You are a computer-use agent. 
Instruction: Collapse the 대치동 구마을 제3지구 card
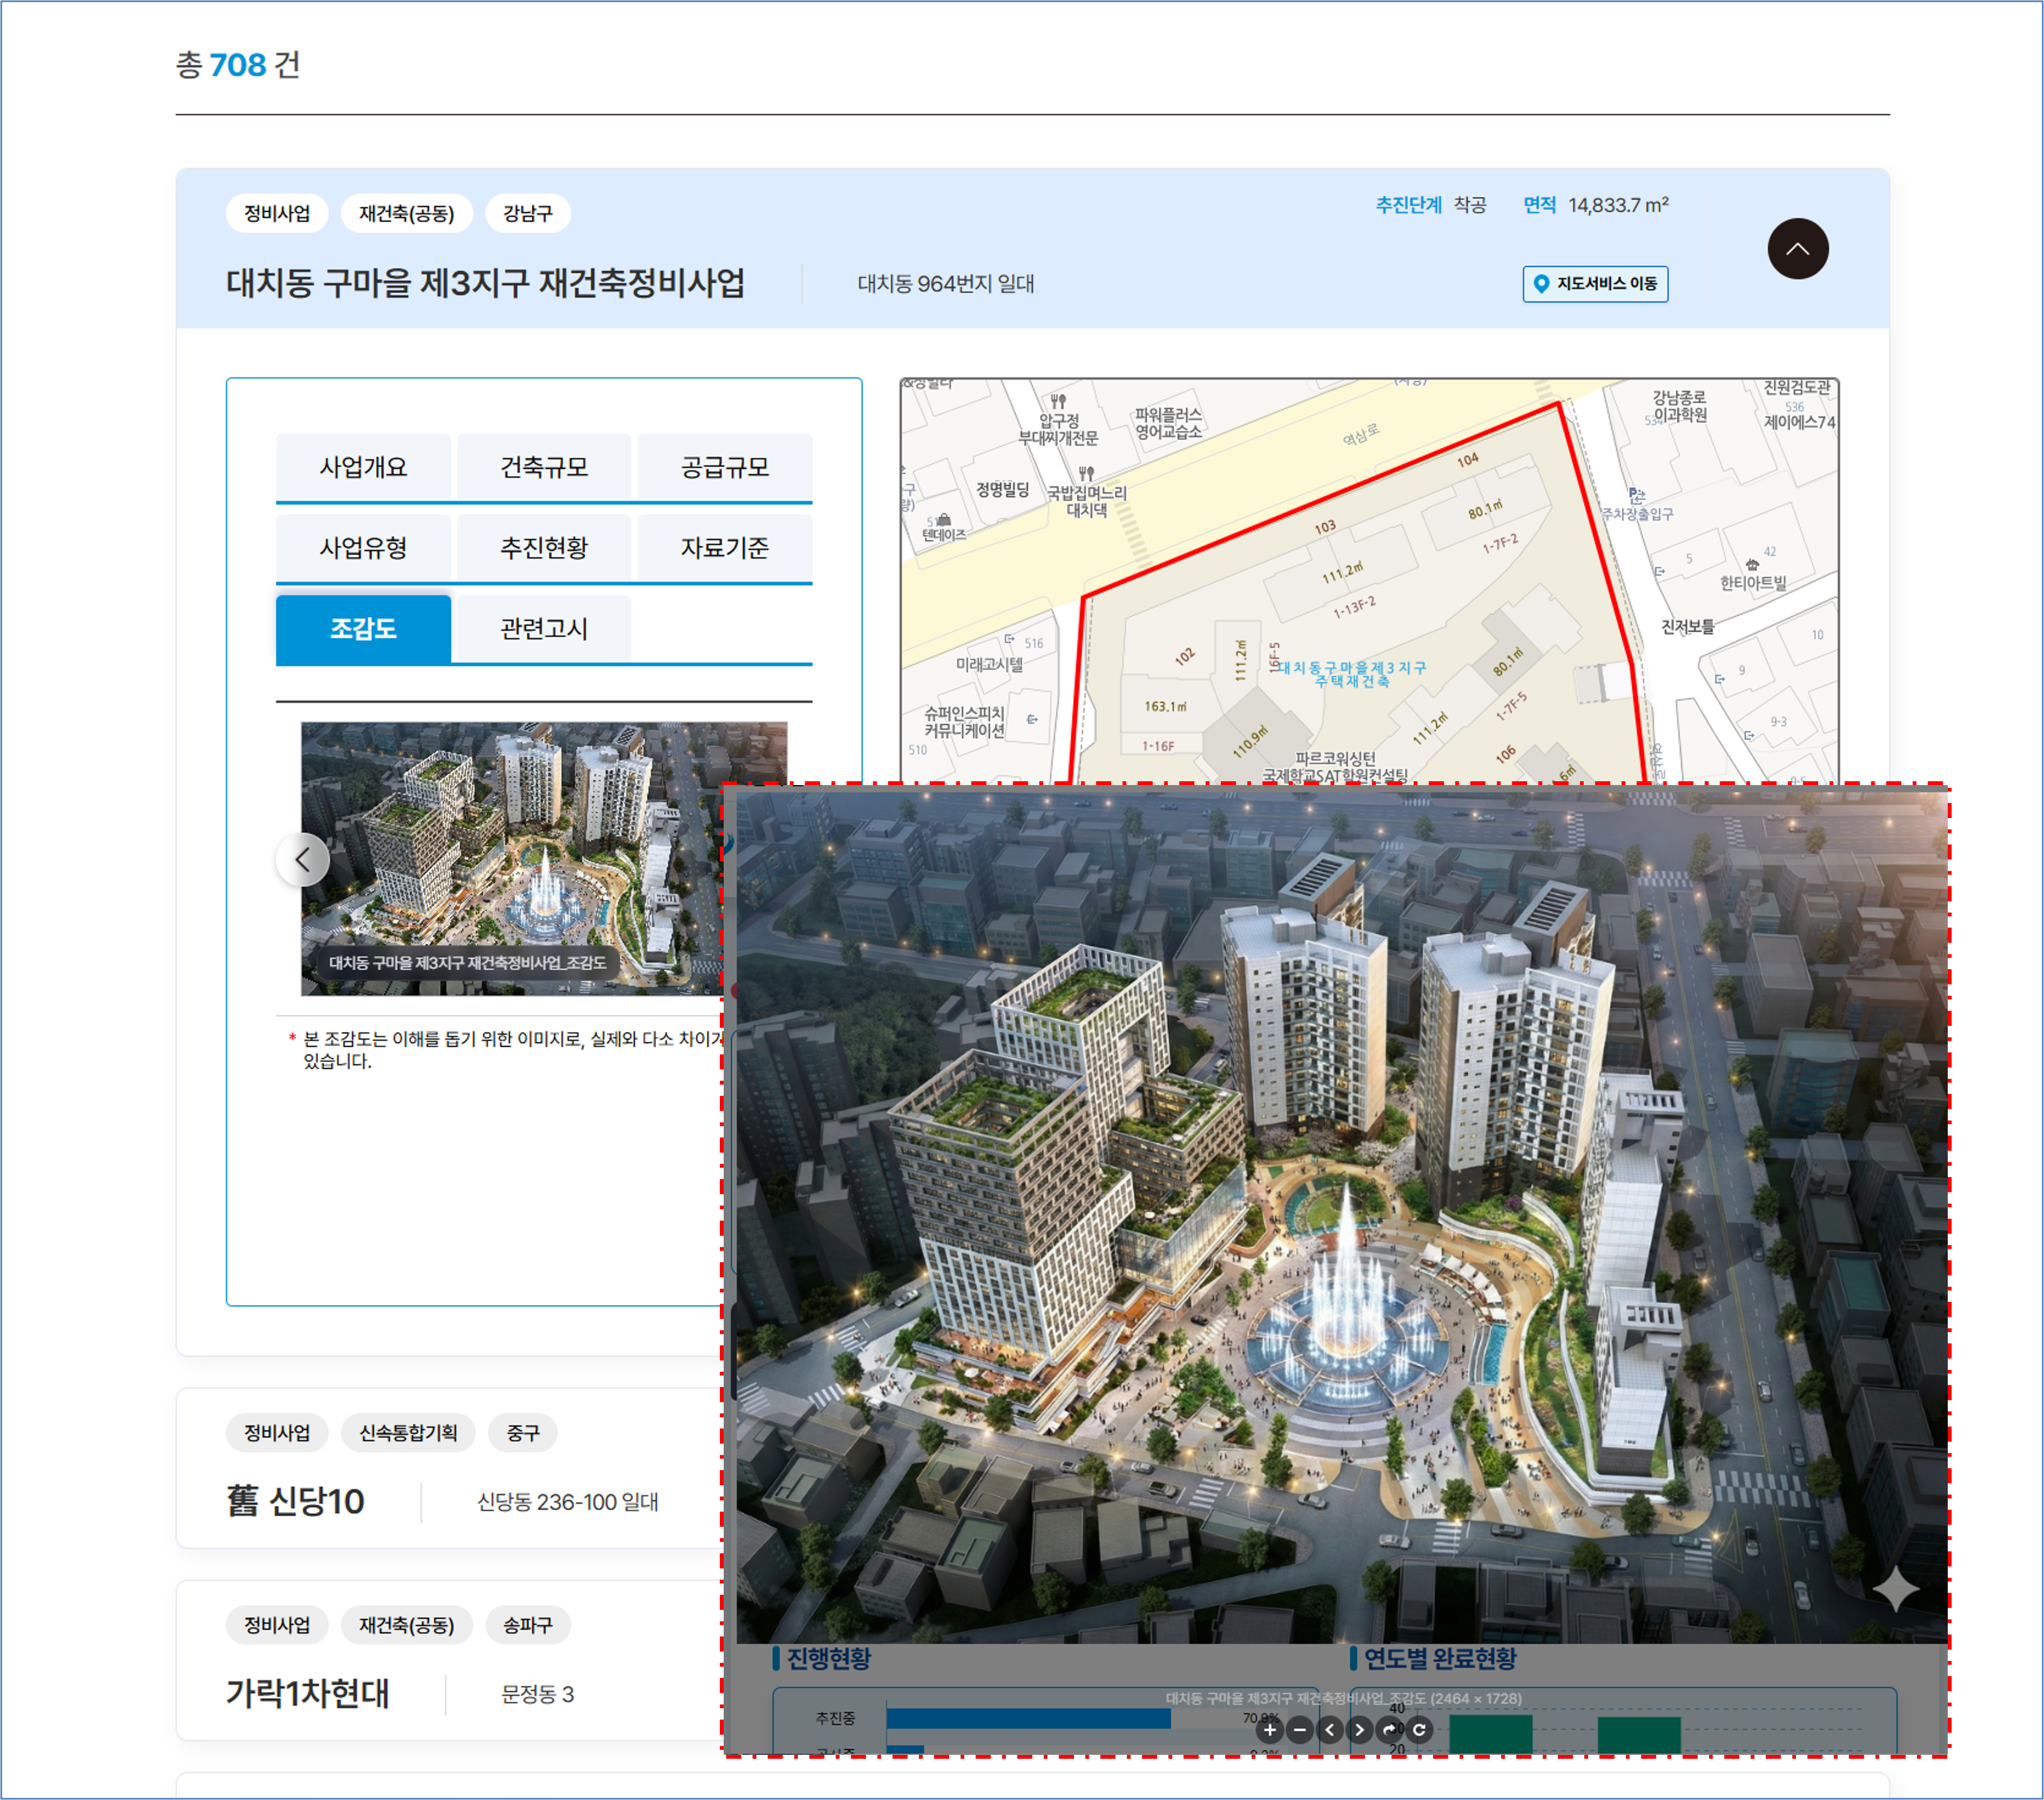point(1797,248)
